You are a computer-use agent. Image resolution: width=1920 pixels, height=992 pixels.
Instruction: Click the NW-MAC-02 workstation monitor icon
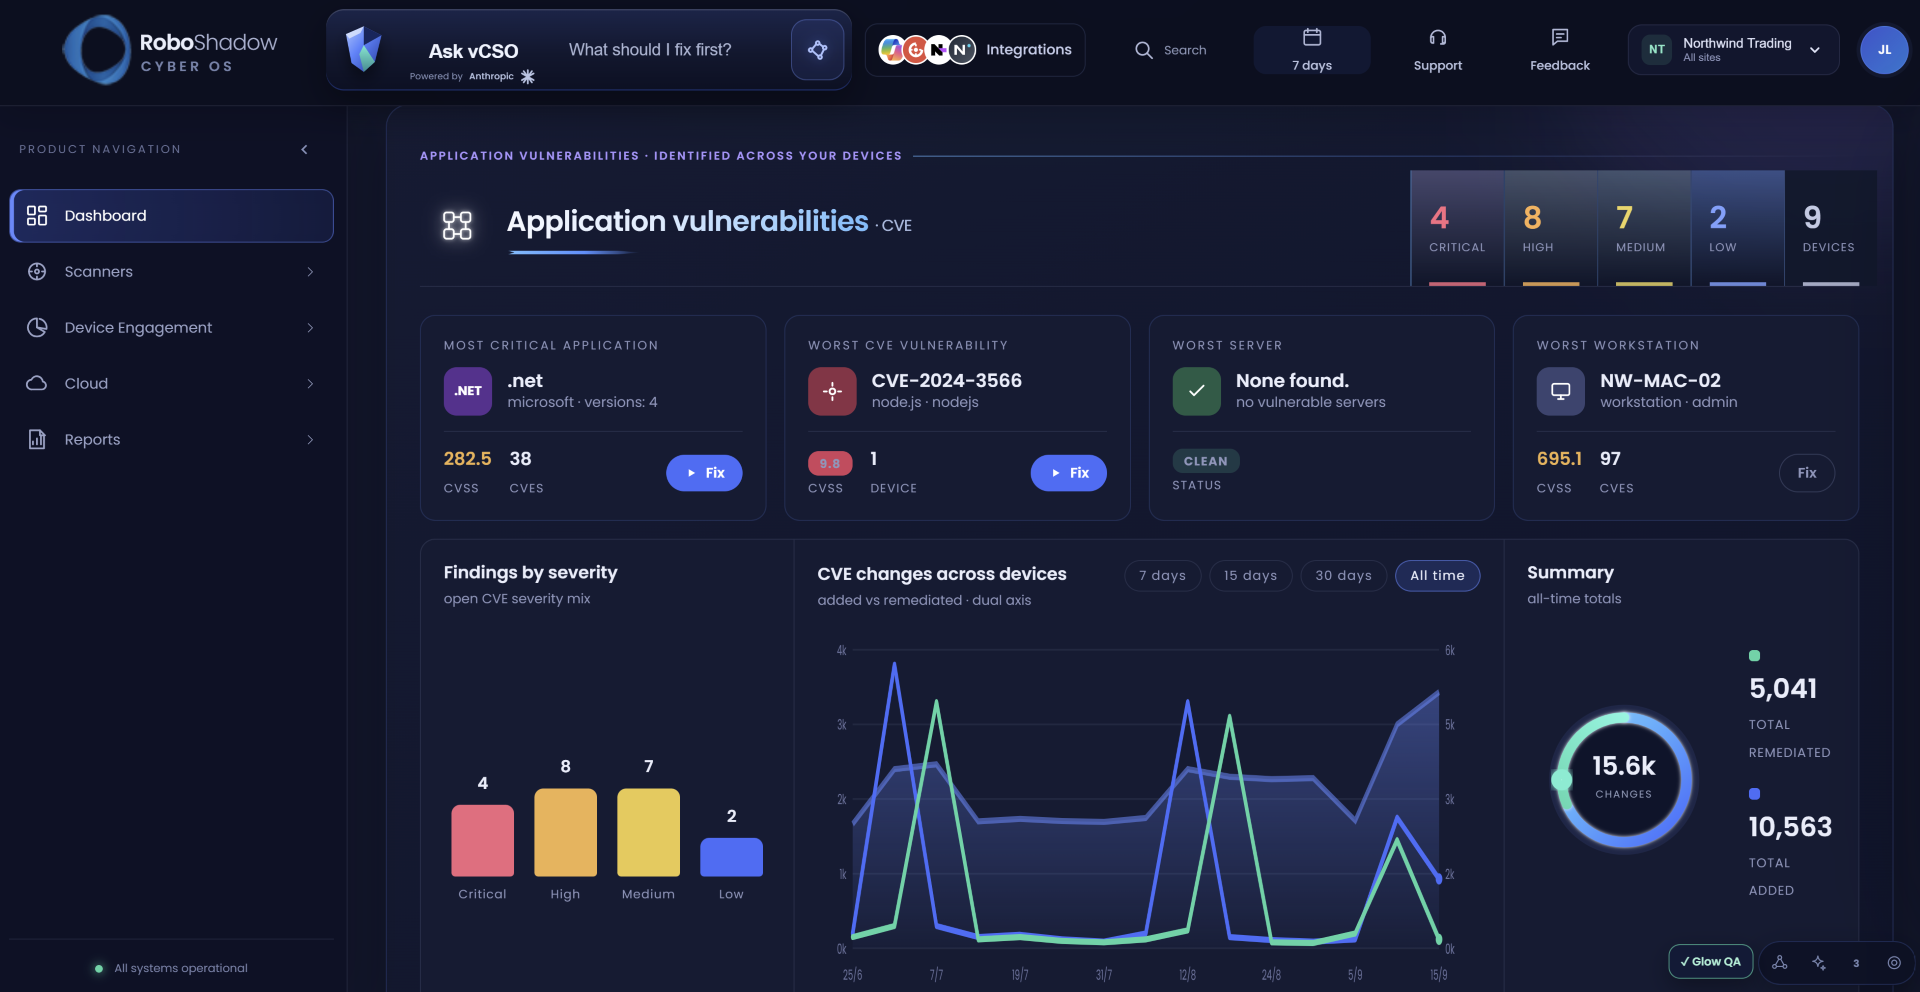(x=1561, y=391)
